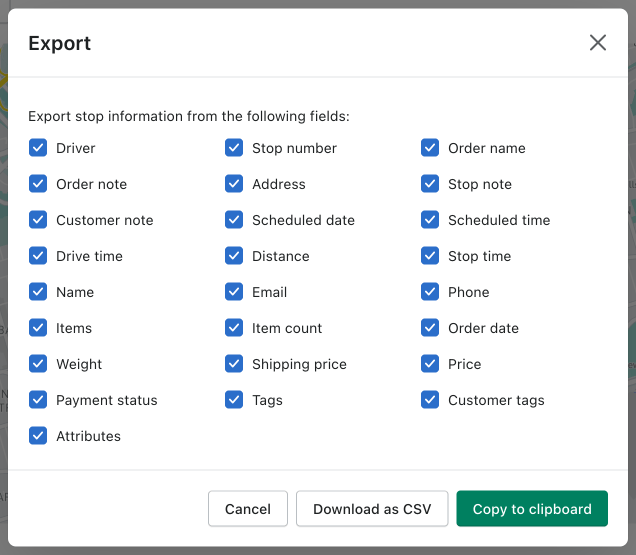
Task: Uncheck the Shipping price checkbox
Action: click(234, 364)
